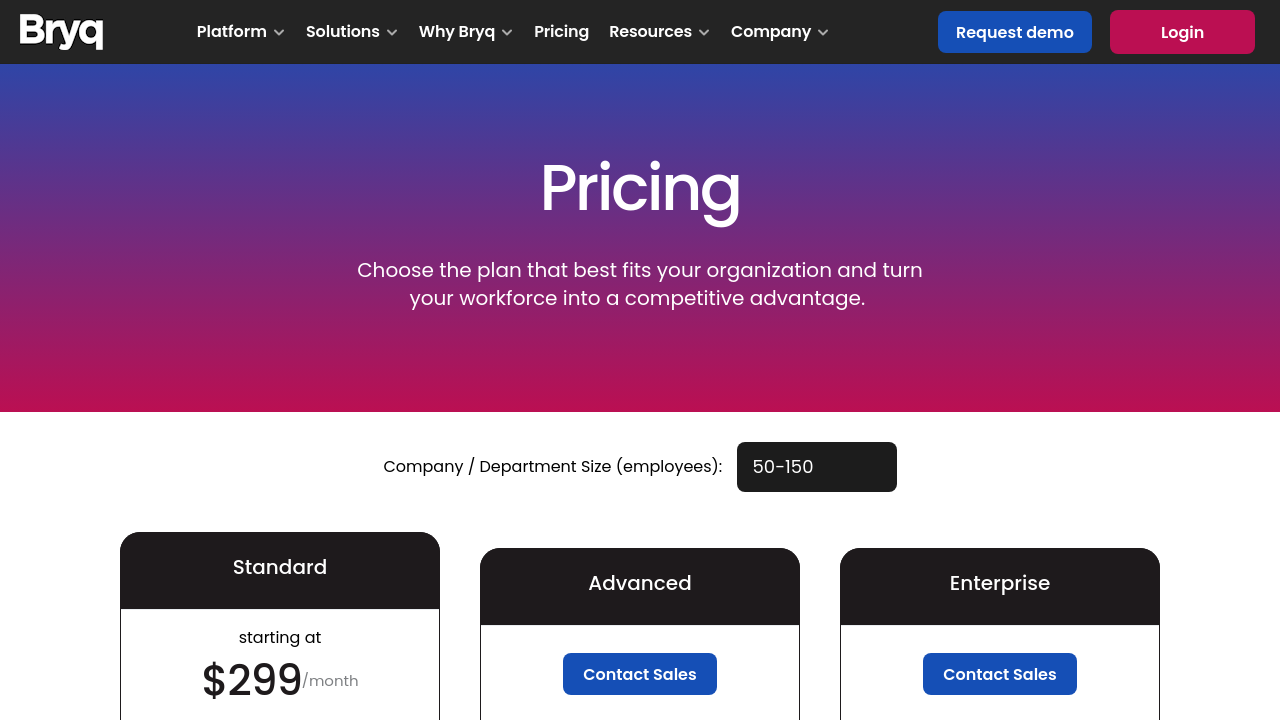The height and width of the screenshot is (720, 1280).
Task: Click the Resources chevron arrow
Action: 704,33
